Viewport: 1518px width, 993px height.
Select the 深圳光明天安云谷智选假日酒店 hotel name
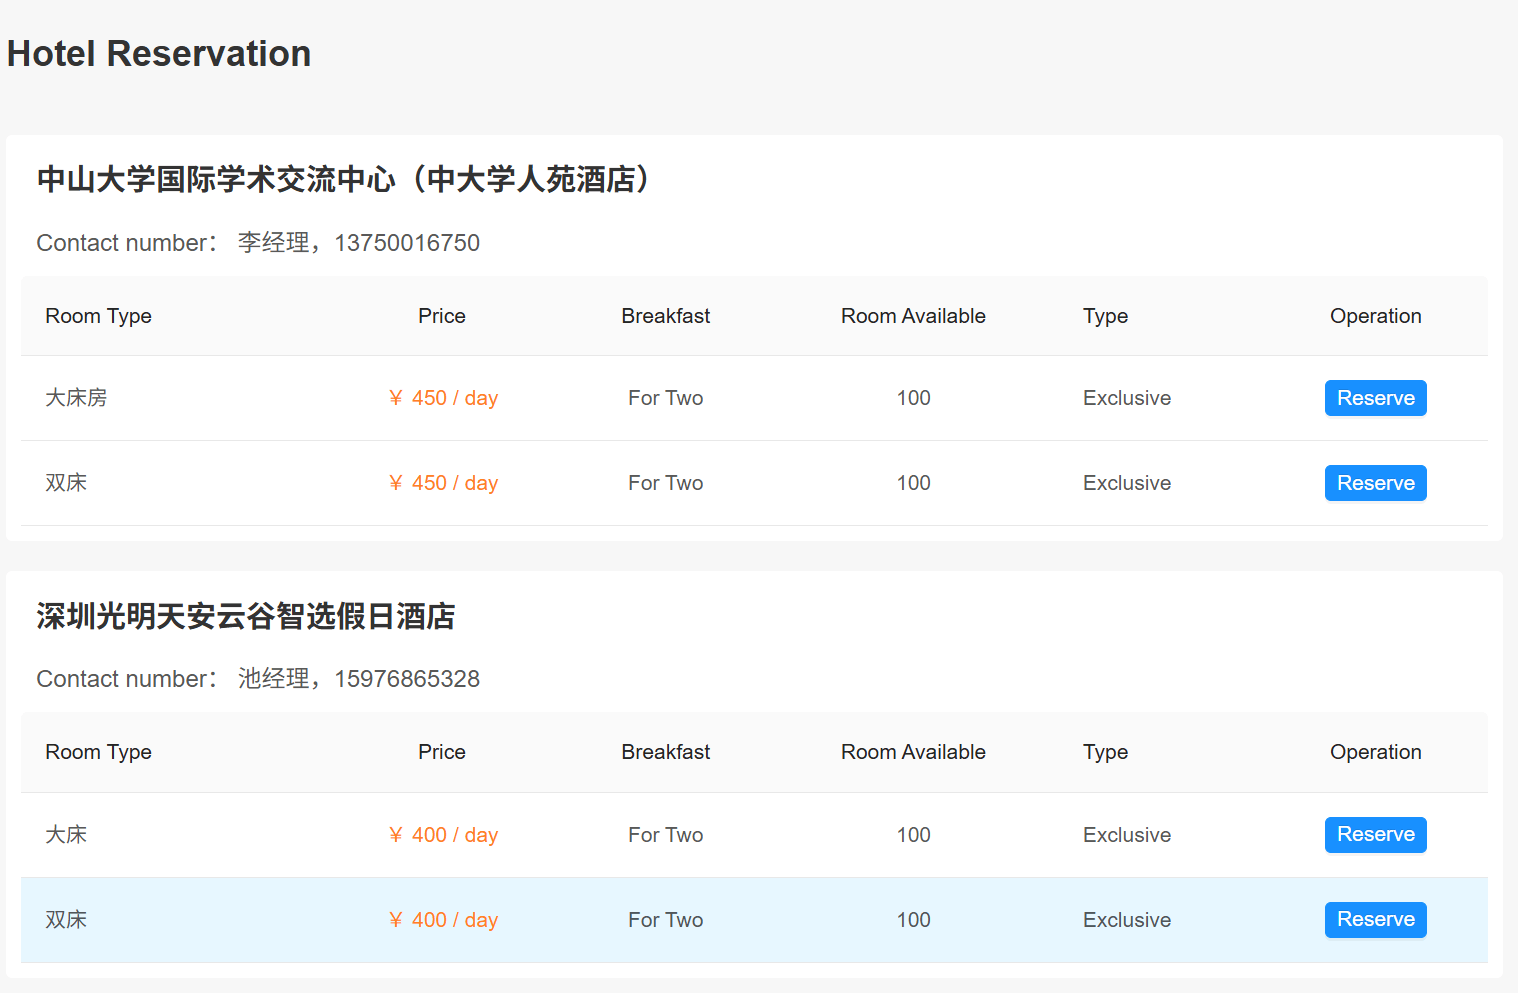pyautogui.click(x=245, y=617)
